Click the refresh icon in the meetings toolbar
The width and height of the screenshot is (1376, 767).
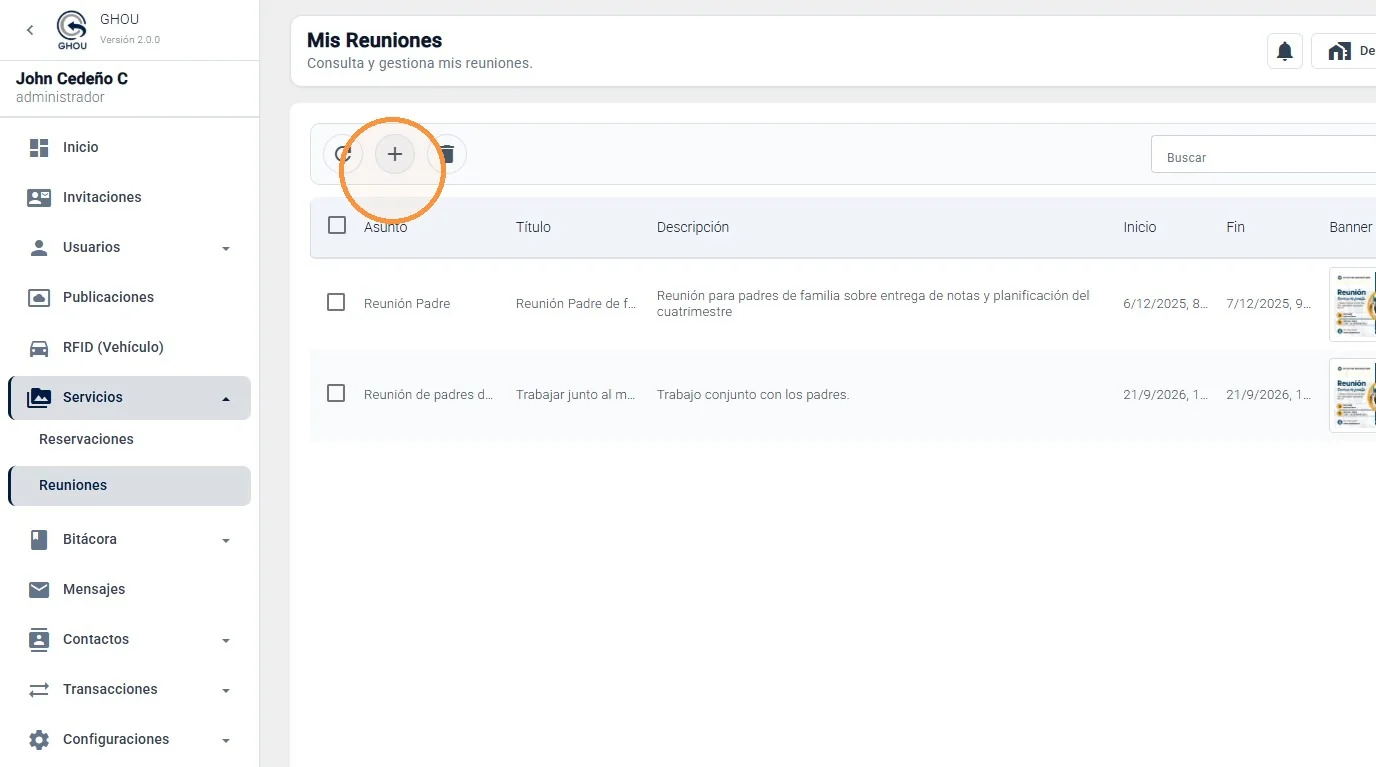343,154
